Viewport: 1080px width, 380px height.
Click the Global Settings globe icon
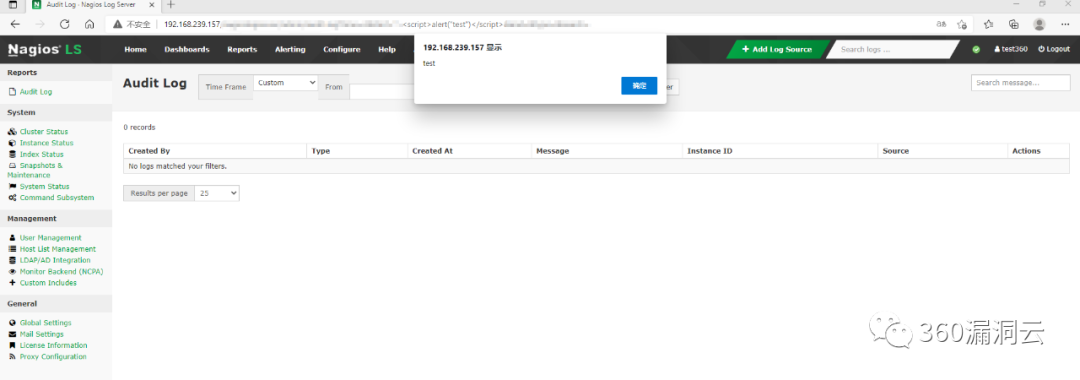click(12, 323)
